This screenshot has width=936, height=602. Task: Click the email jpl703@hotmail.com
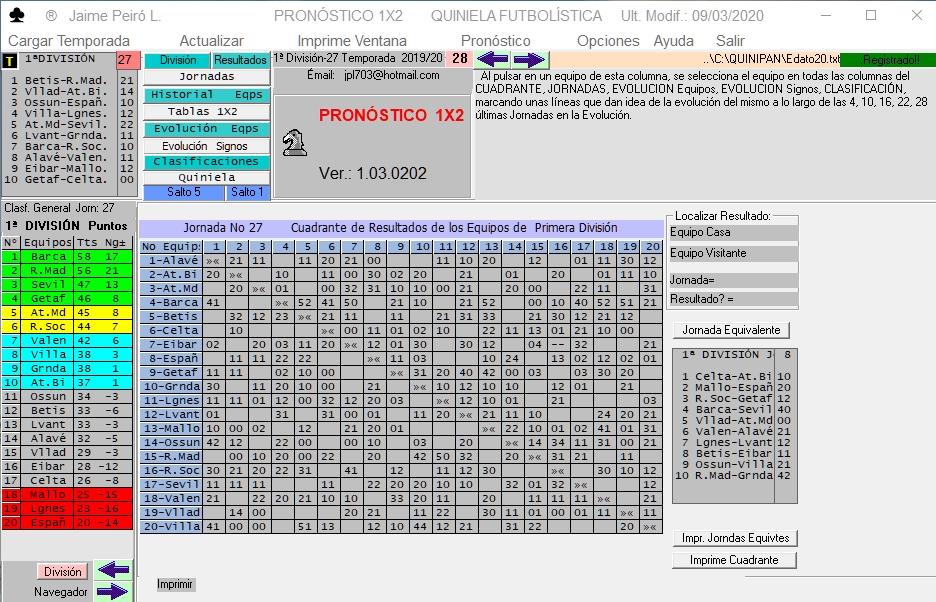click(x=392, y=75)
